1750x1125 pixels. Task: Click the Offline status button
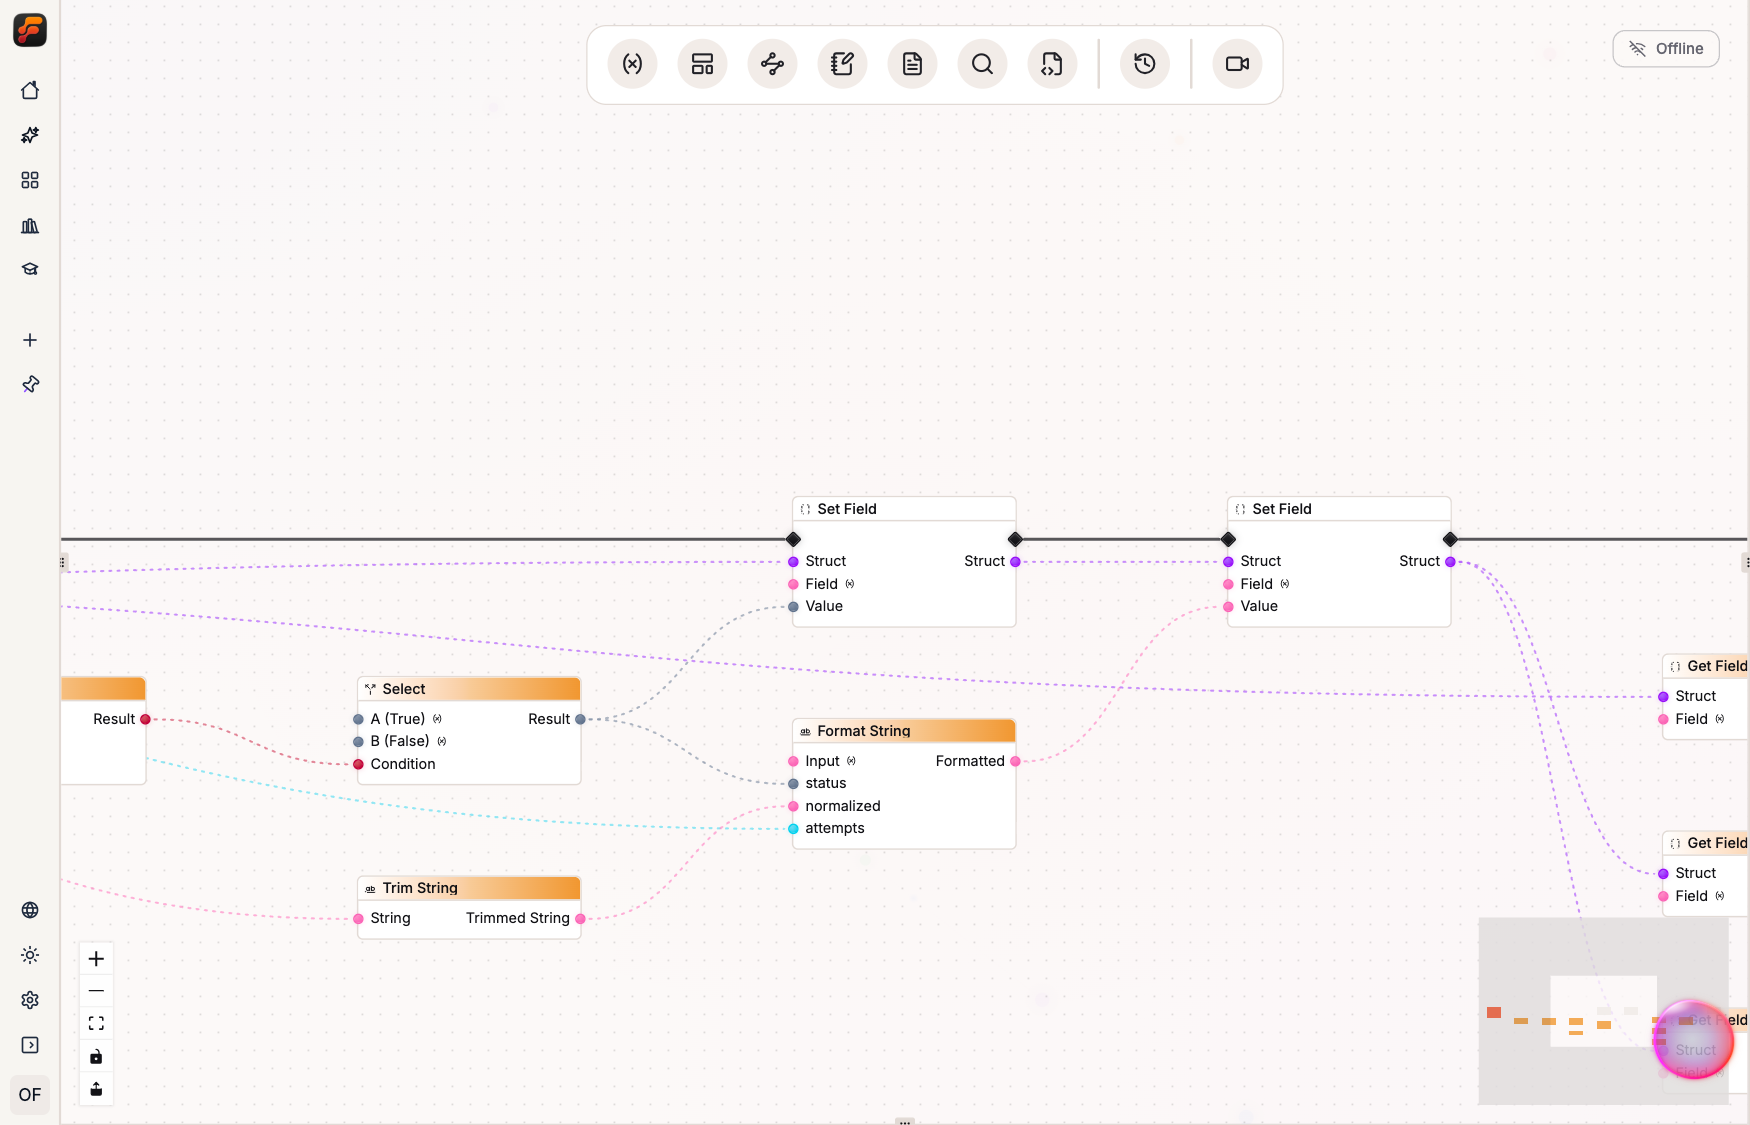1666,49
